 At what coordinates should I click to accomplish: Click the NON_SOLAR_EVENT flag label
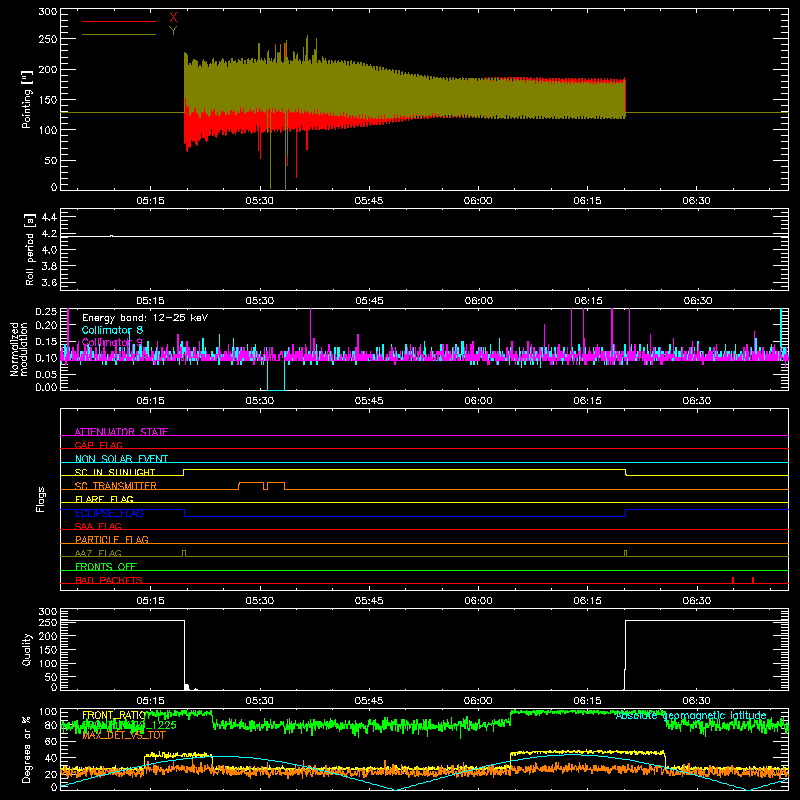(121, 459)
